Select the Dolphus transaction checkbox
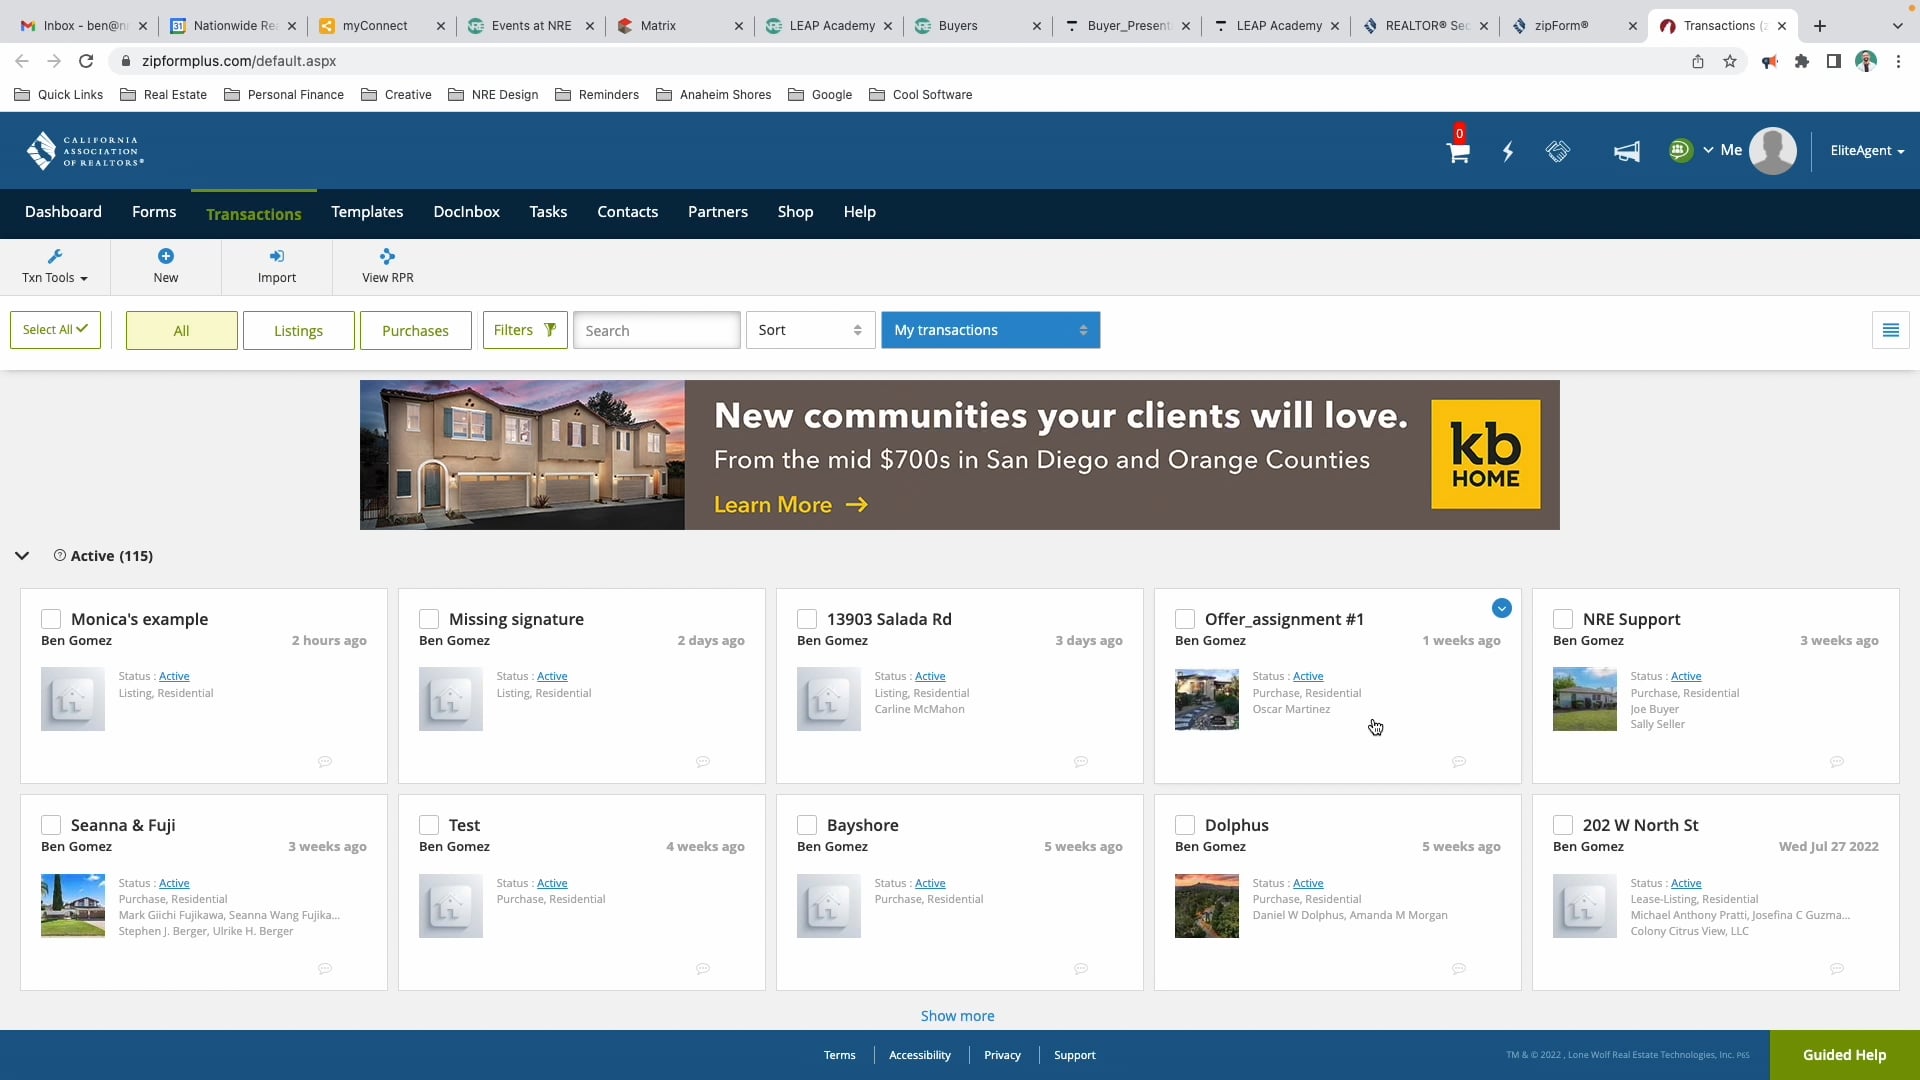Screen dimensions: 1920x1080 [1185, 825]
